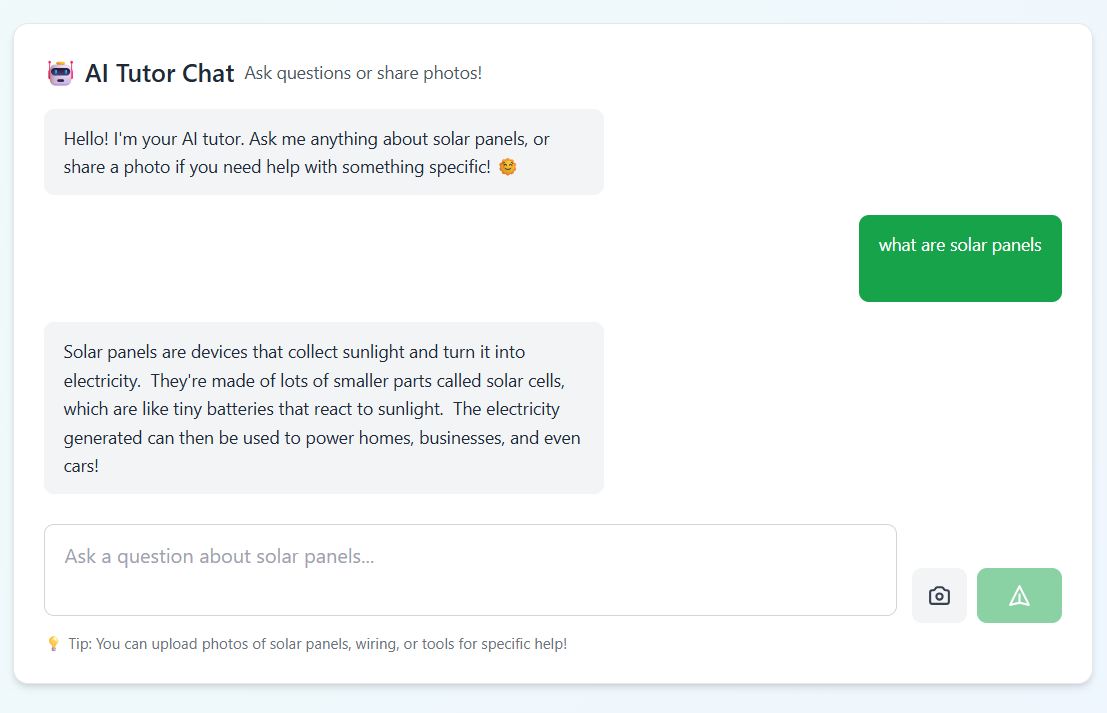Click the camera photo upload icon
This screenshot has height=713, width=1107.
click(939, 596)
